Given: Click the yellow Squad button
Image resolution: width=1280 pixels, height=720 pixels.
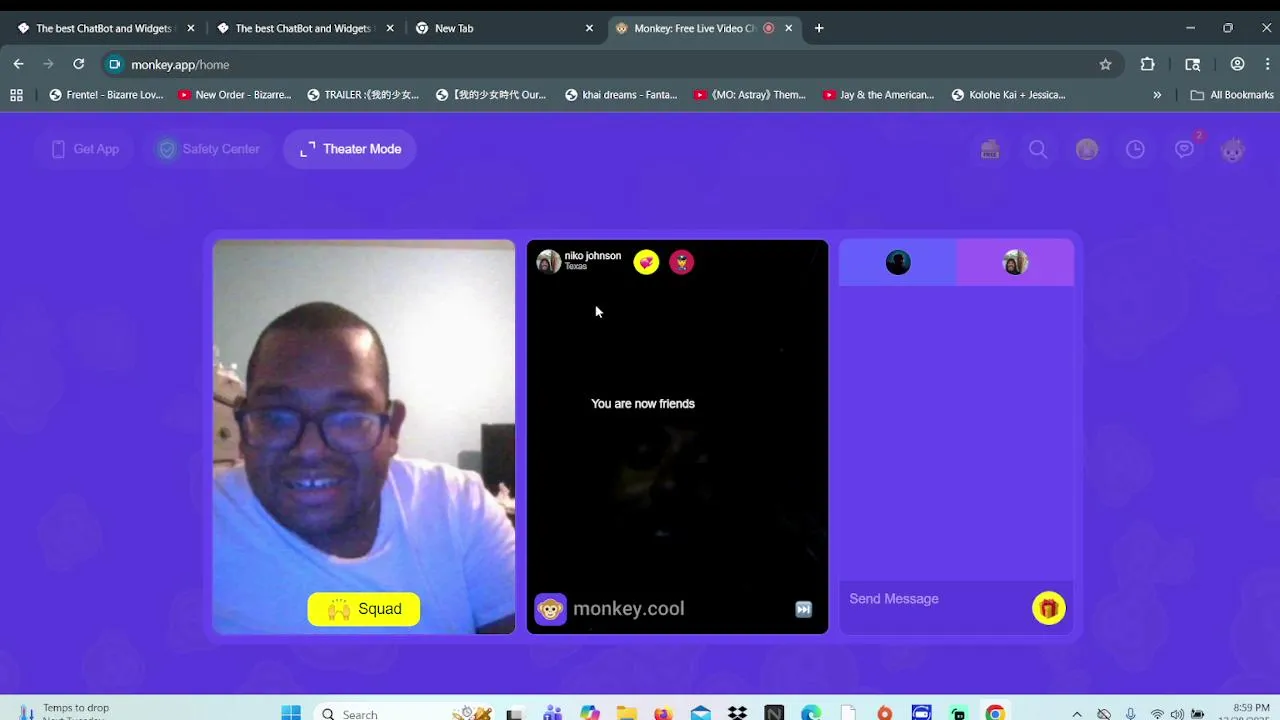Looking at the screenshot, I should pos(364,609).
